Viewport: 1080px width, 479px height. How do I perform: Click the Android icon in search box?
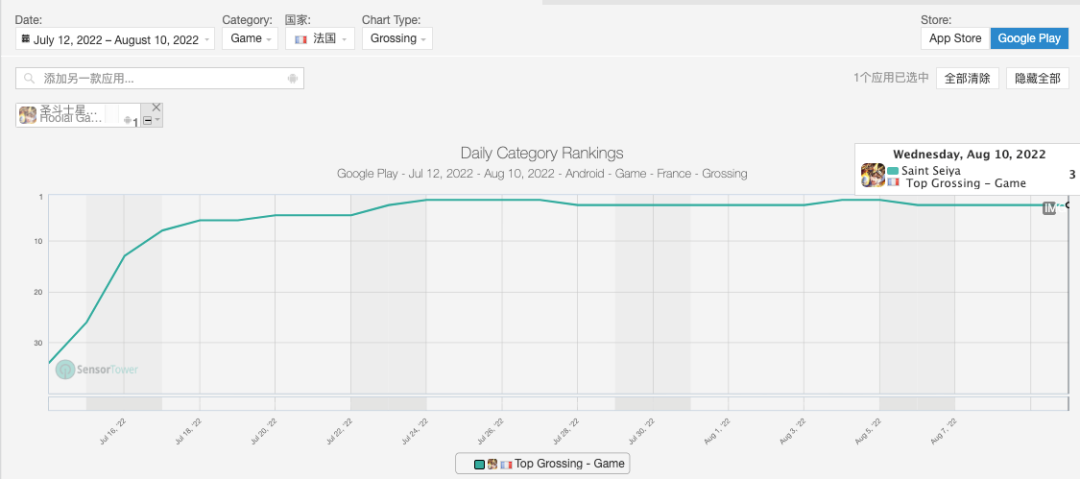293,79
